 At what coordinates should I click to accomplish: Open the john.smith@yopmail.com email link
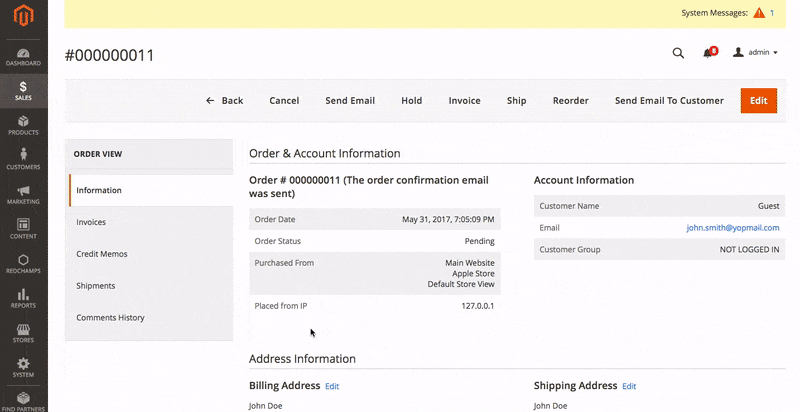coord(733,228)
